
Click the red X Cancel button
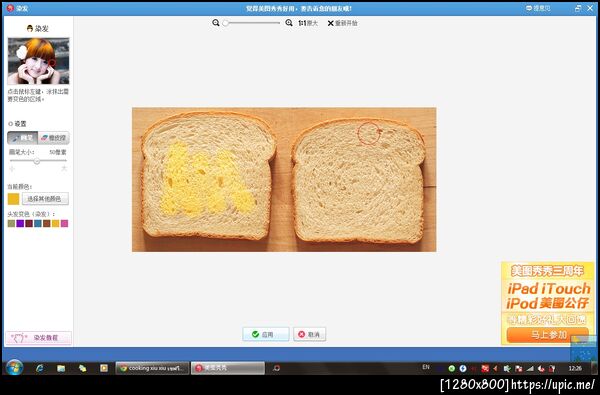(x=310, y=334)
